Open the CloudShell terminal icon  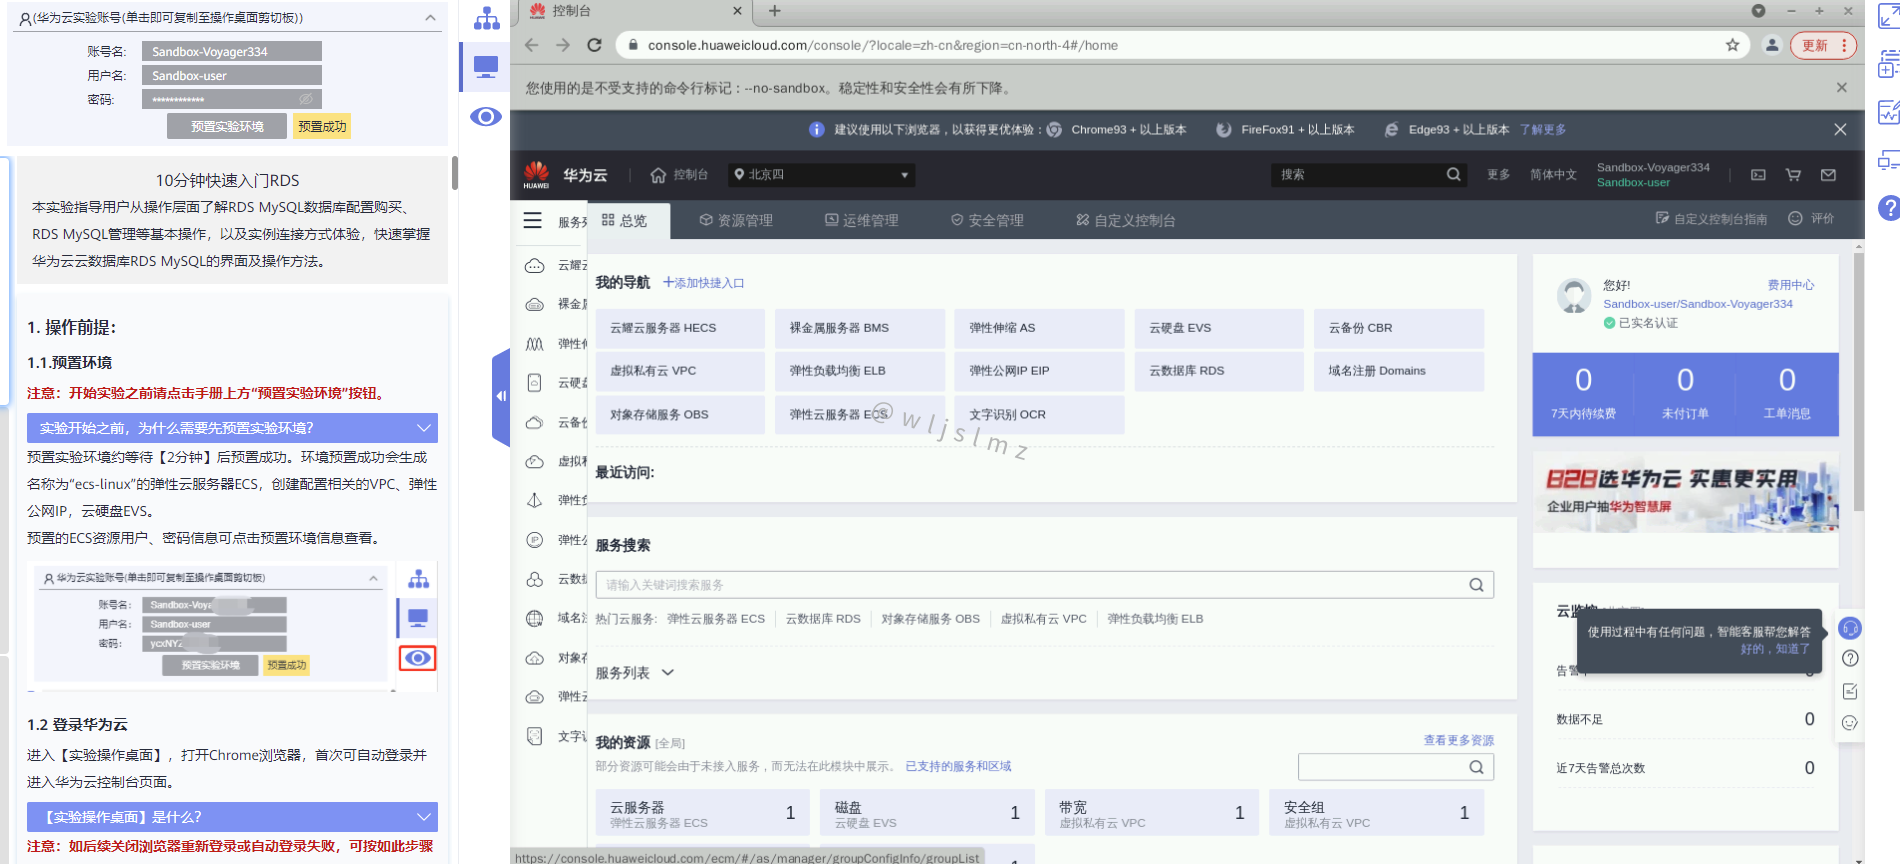pyautogui.click(x=1758, y=175)
